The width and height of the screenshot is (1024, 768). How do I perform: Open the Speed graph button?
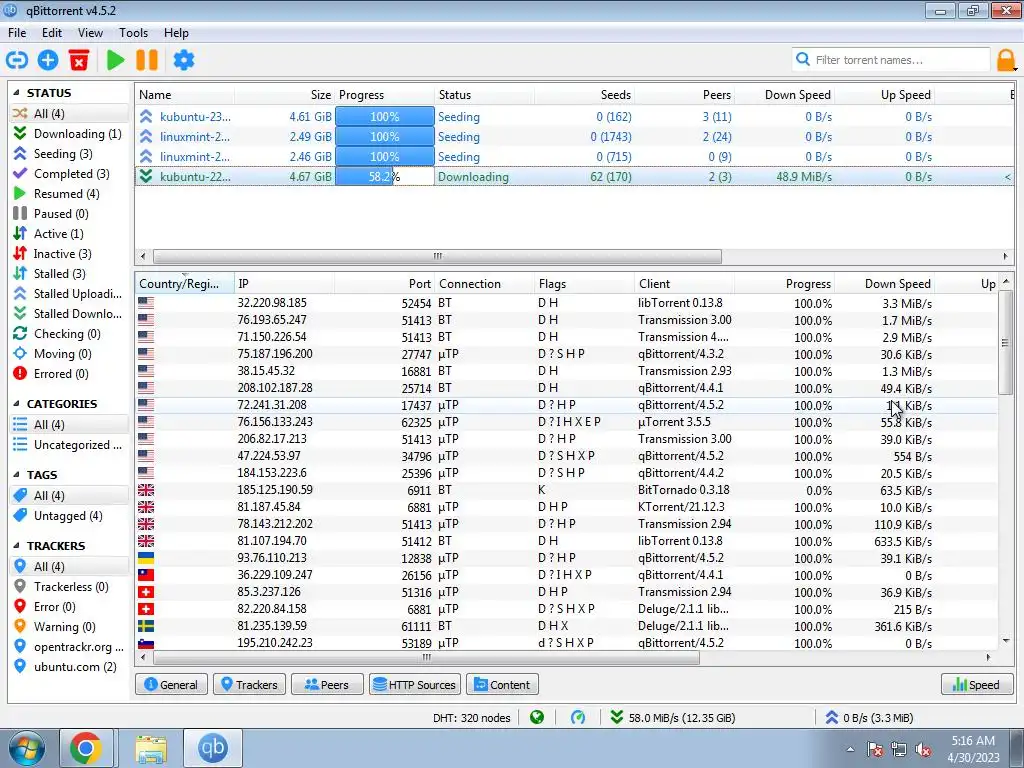(977, 684)
